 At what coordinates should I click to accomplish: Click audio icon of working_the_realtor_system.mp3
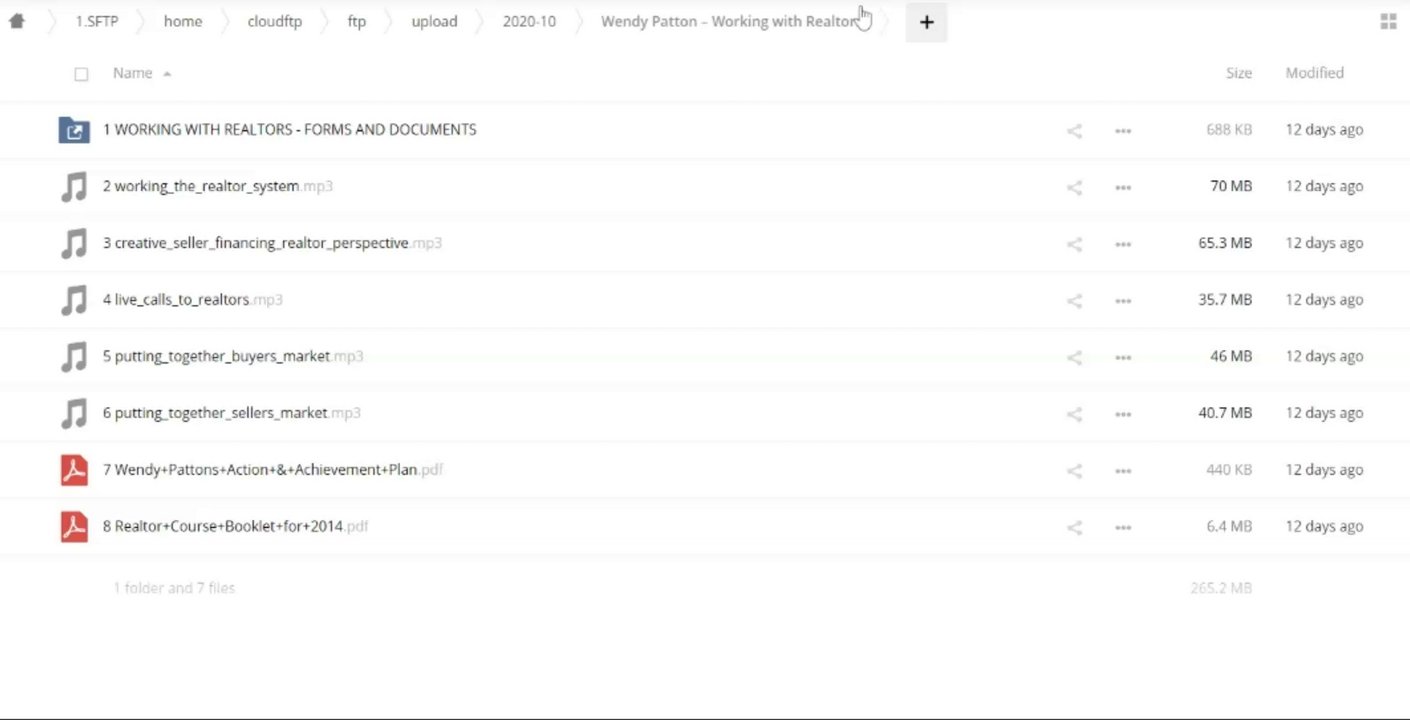[74, 187]
